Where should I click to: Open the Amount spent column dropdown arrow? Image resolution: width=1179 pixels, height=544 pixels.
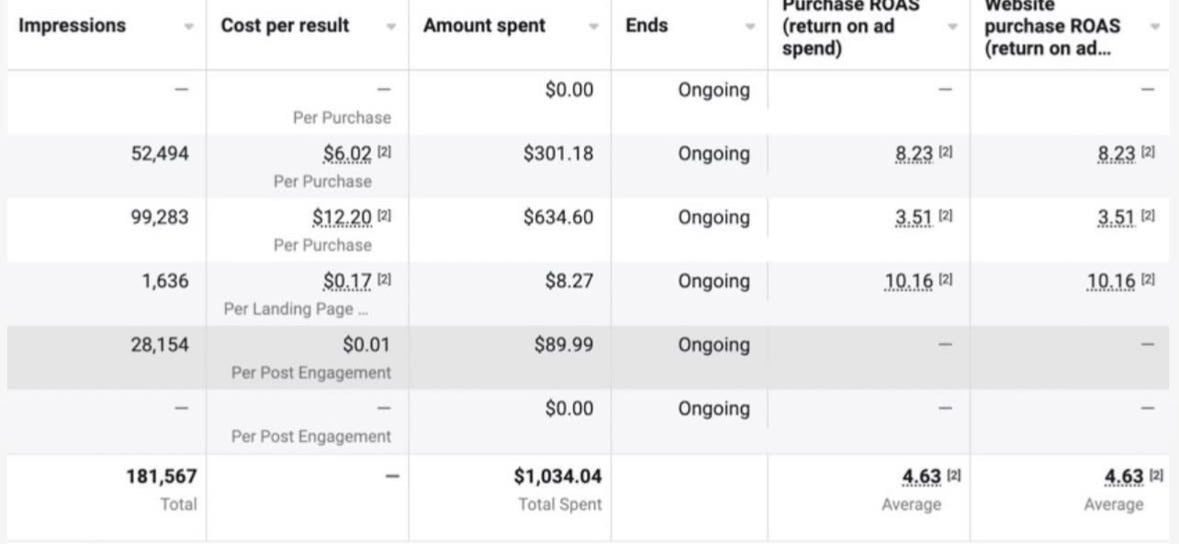coord(593,27)
